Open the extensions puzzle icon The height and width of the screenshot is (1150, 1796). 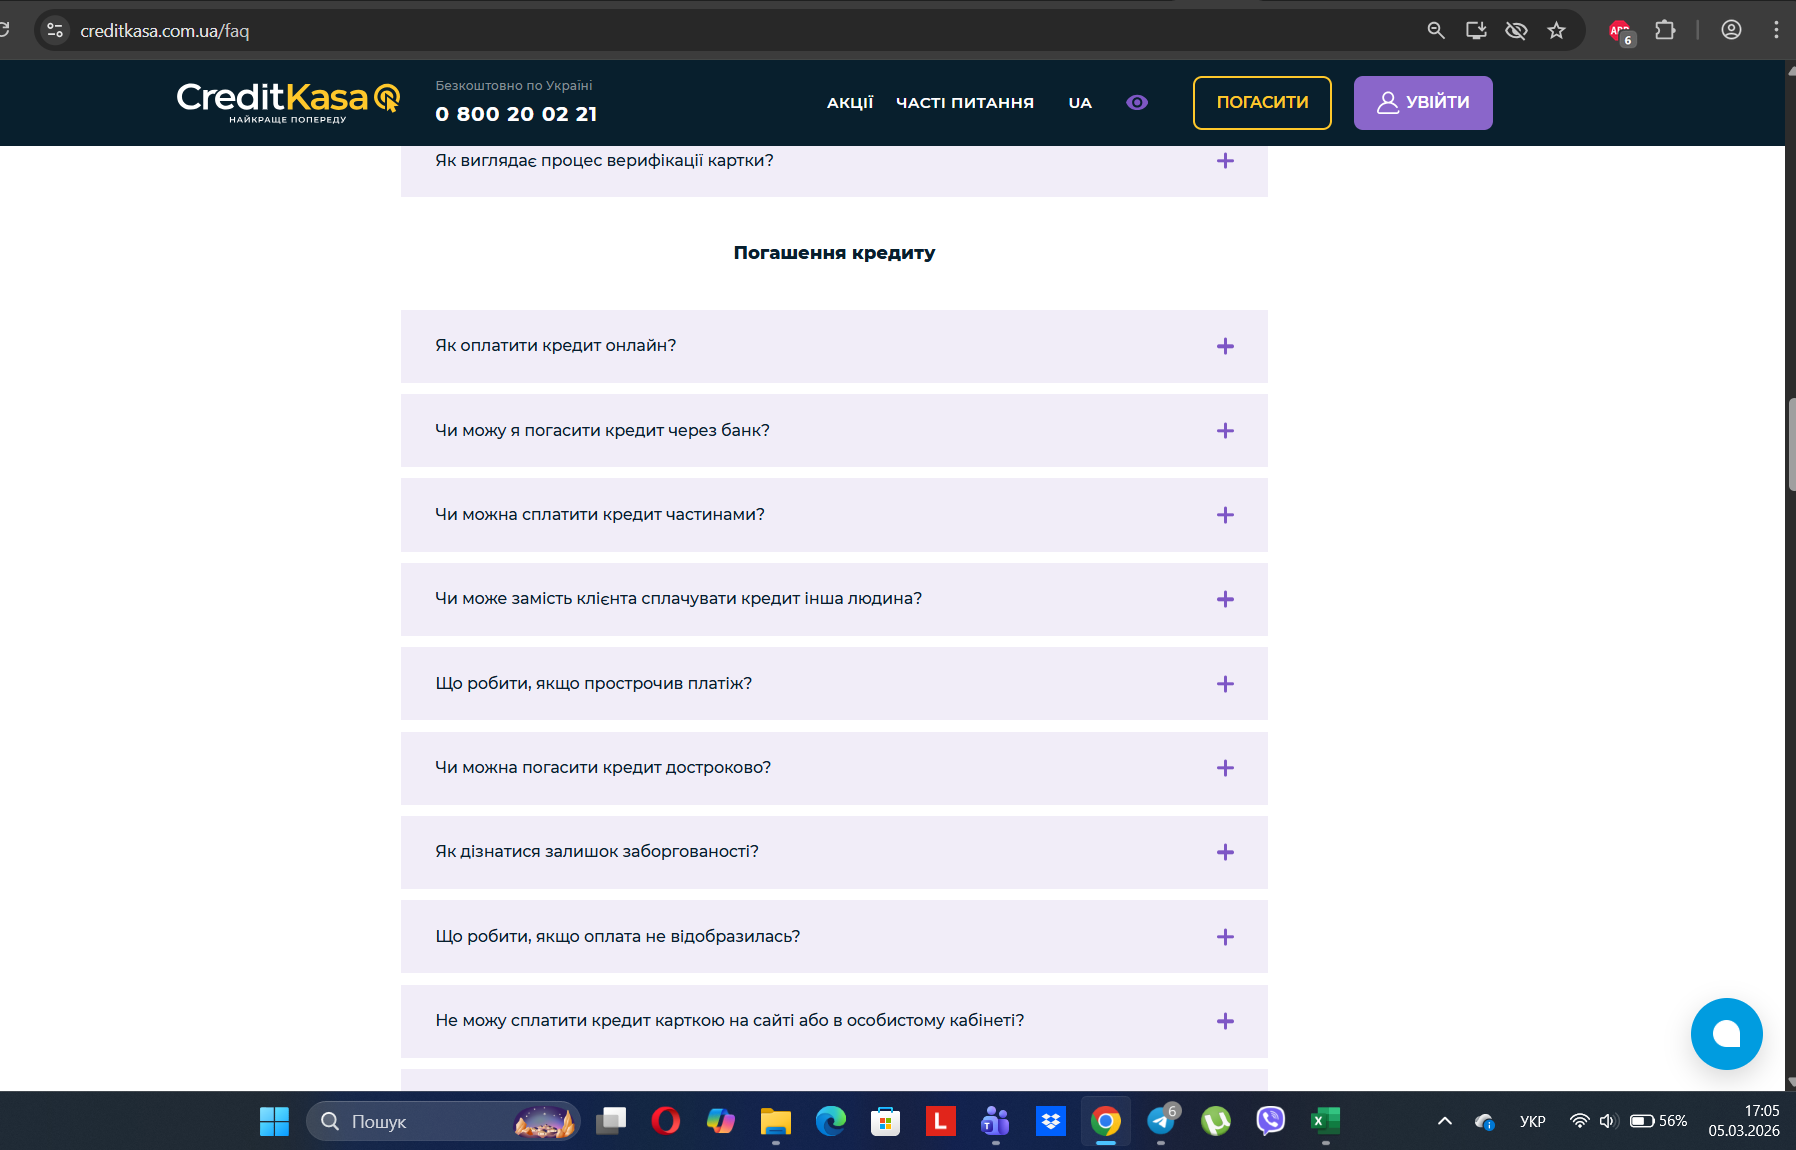[1665, 30]
